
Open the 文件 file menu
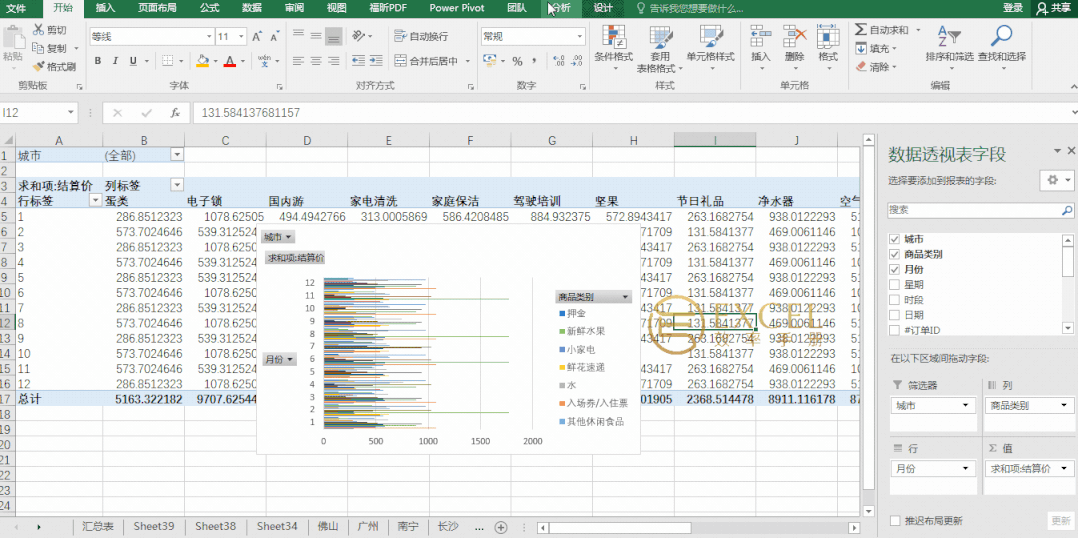click(x=15, y=8)
